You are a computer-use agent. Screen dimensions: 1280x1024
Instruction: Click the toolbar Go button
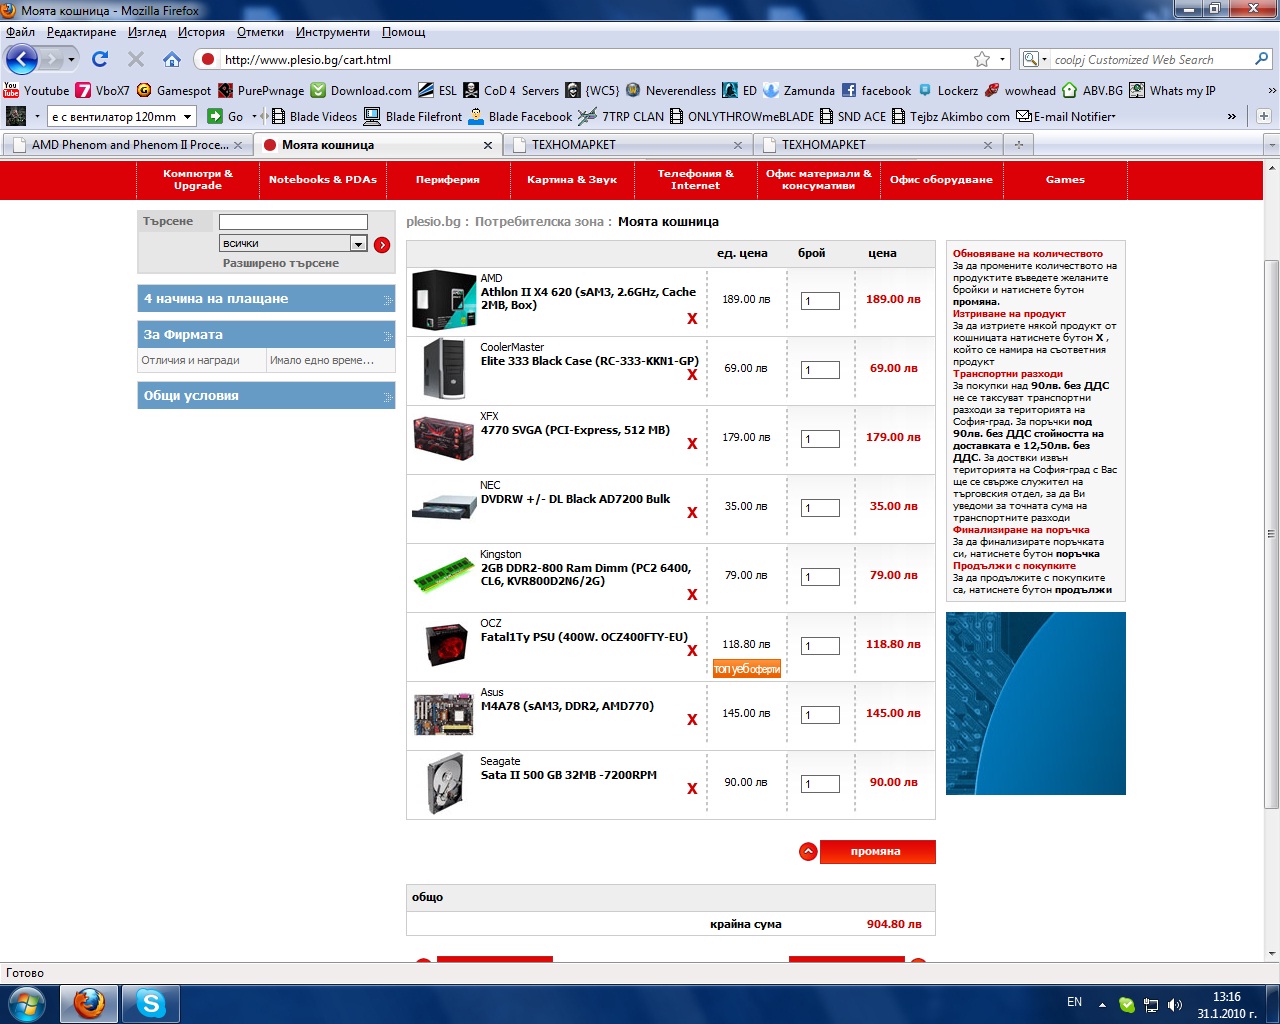226,116
